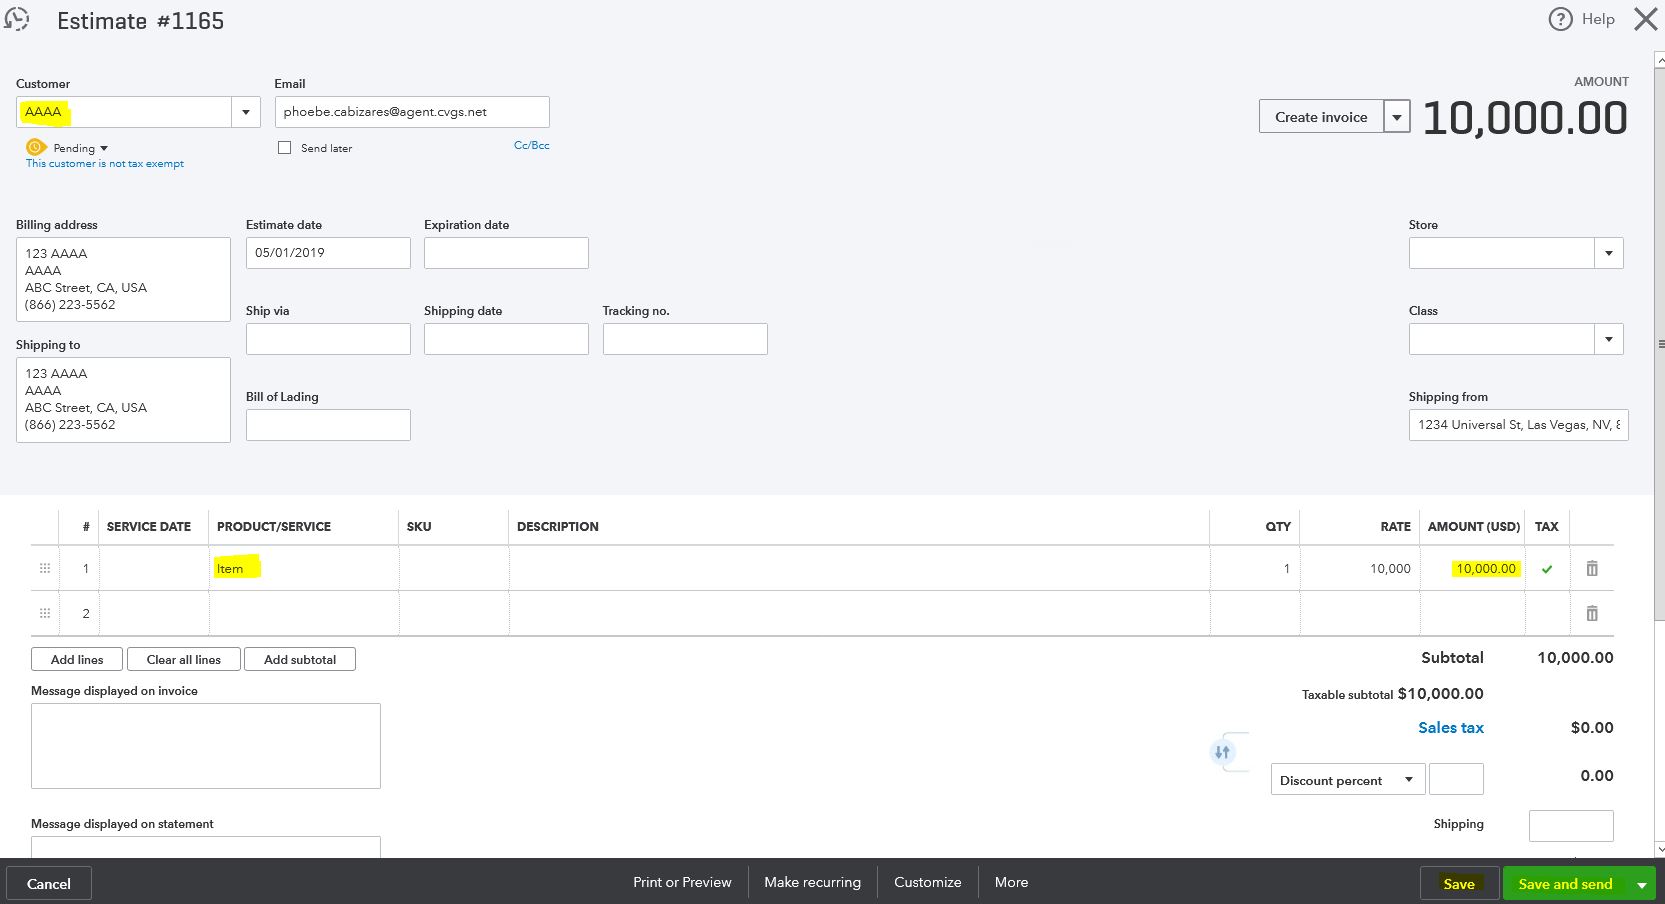Click the Create invoice button

(x=1320, y=116)
